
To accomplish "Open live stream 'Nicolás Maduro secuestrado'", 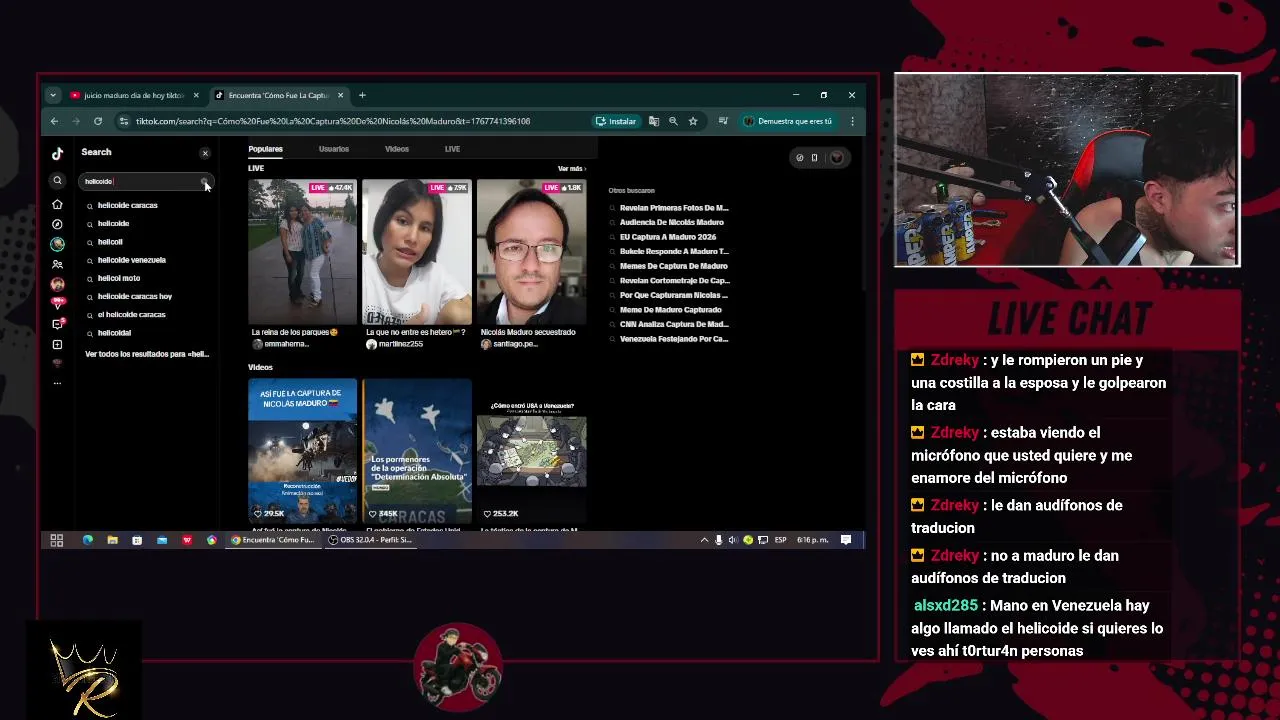I will (x=531, y=252).
